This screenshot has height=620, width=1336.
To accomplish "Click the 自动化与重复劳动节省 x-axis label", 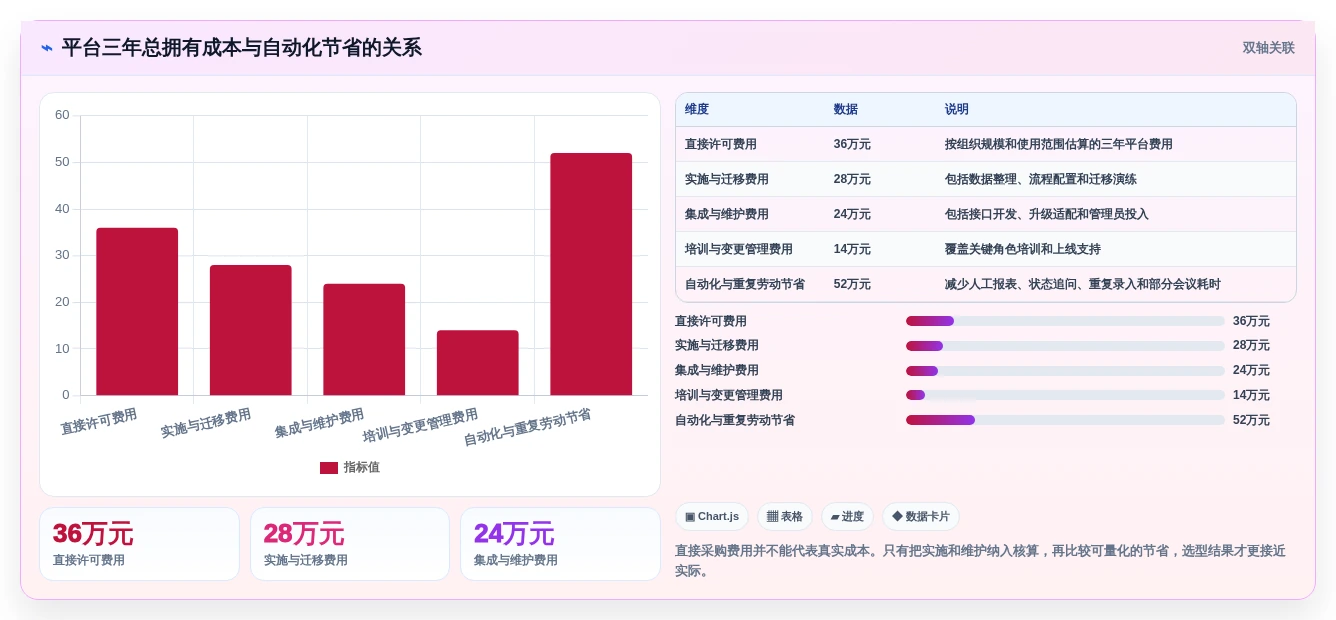I will click(527, 427).
